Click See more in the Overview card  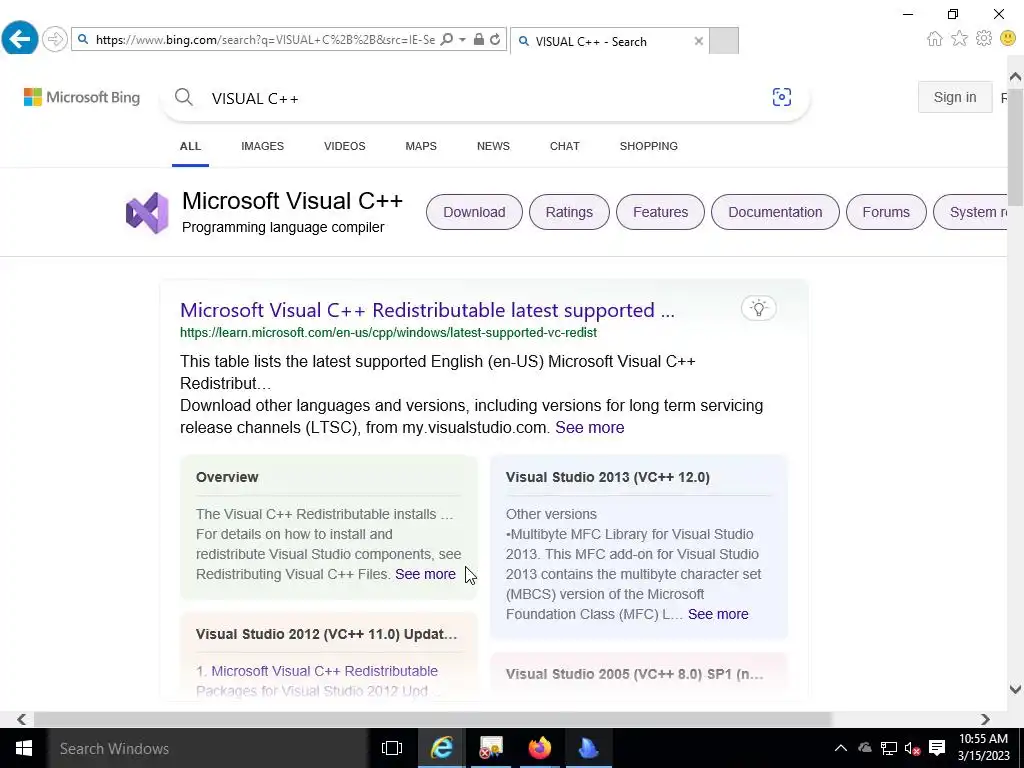click(x=425, y=574)
